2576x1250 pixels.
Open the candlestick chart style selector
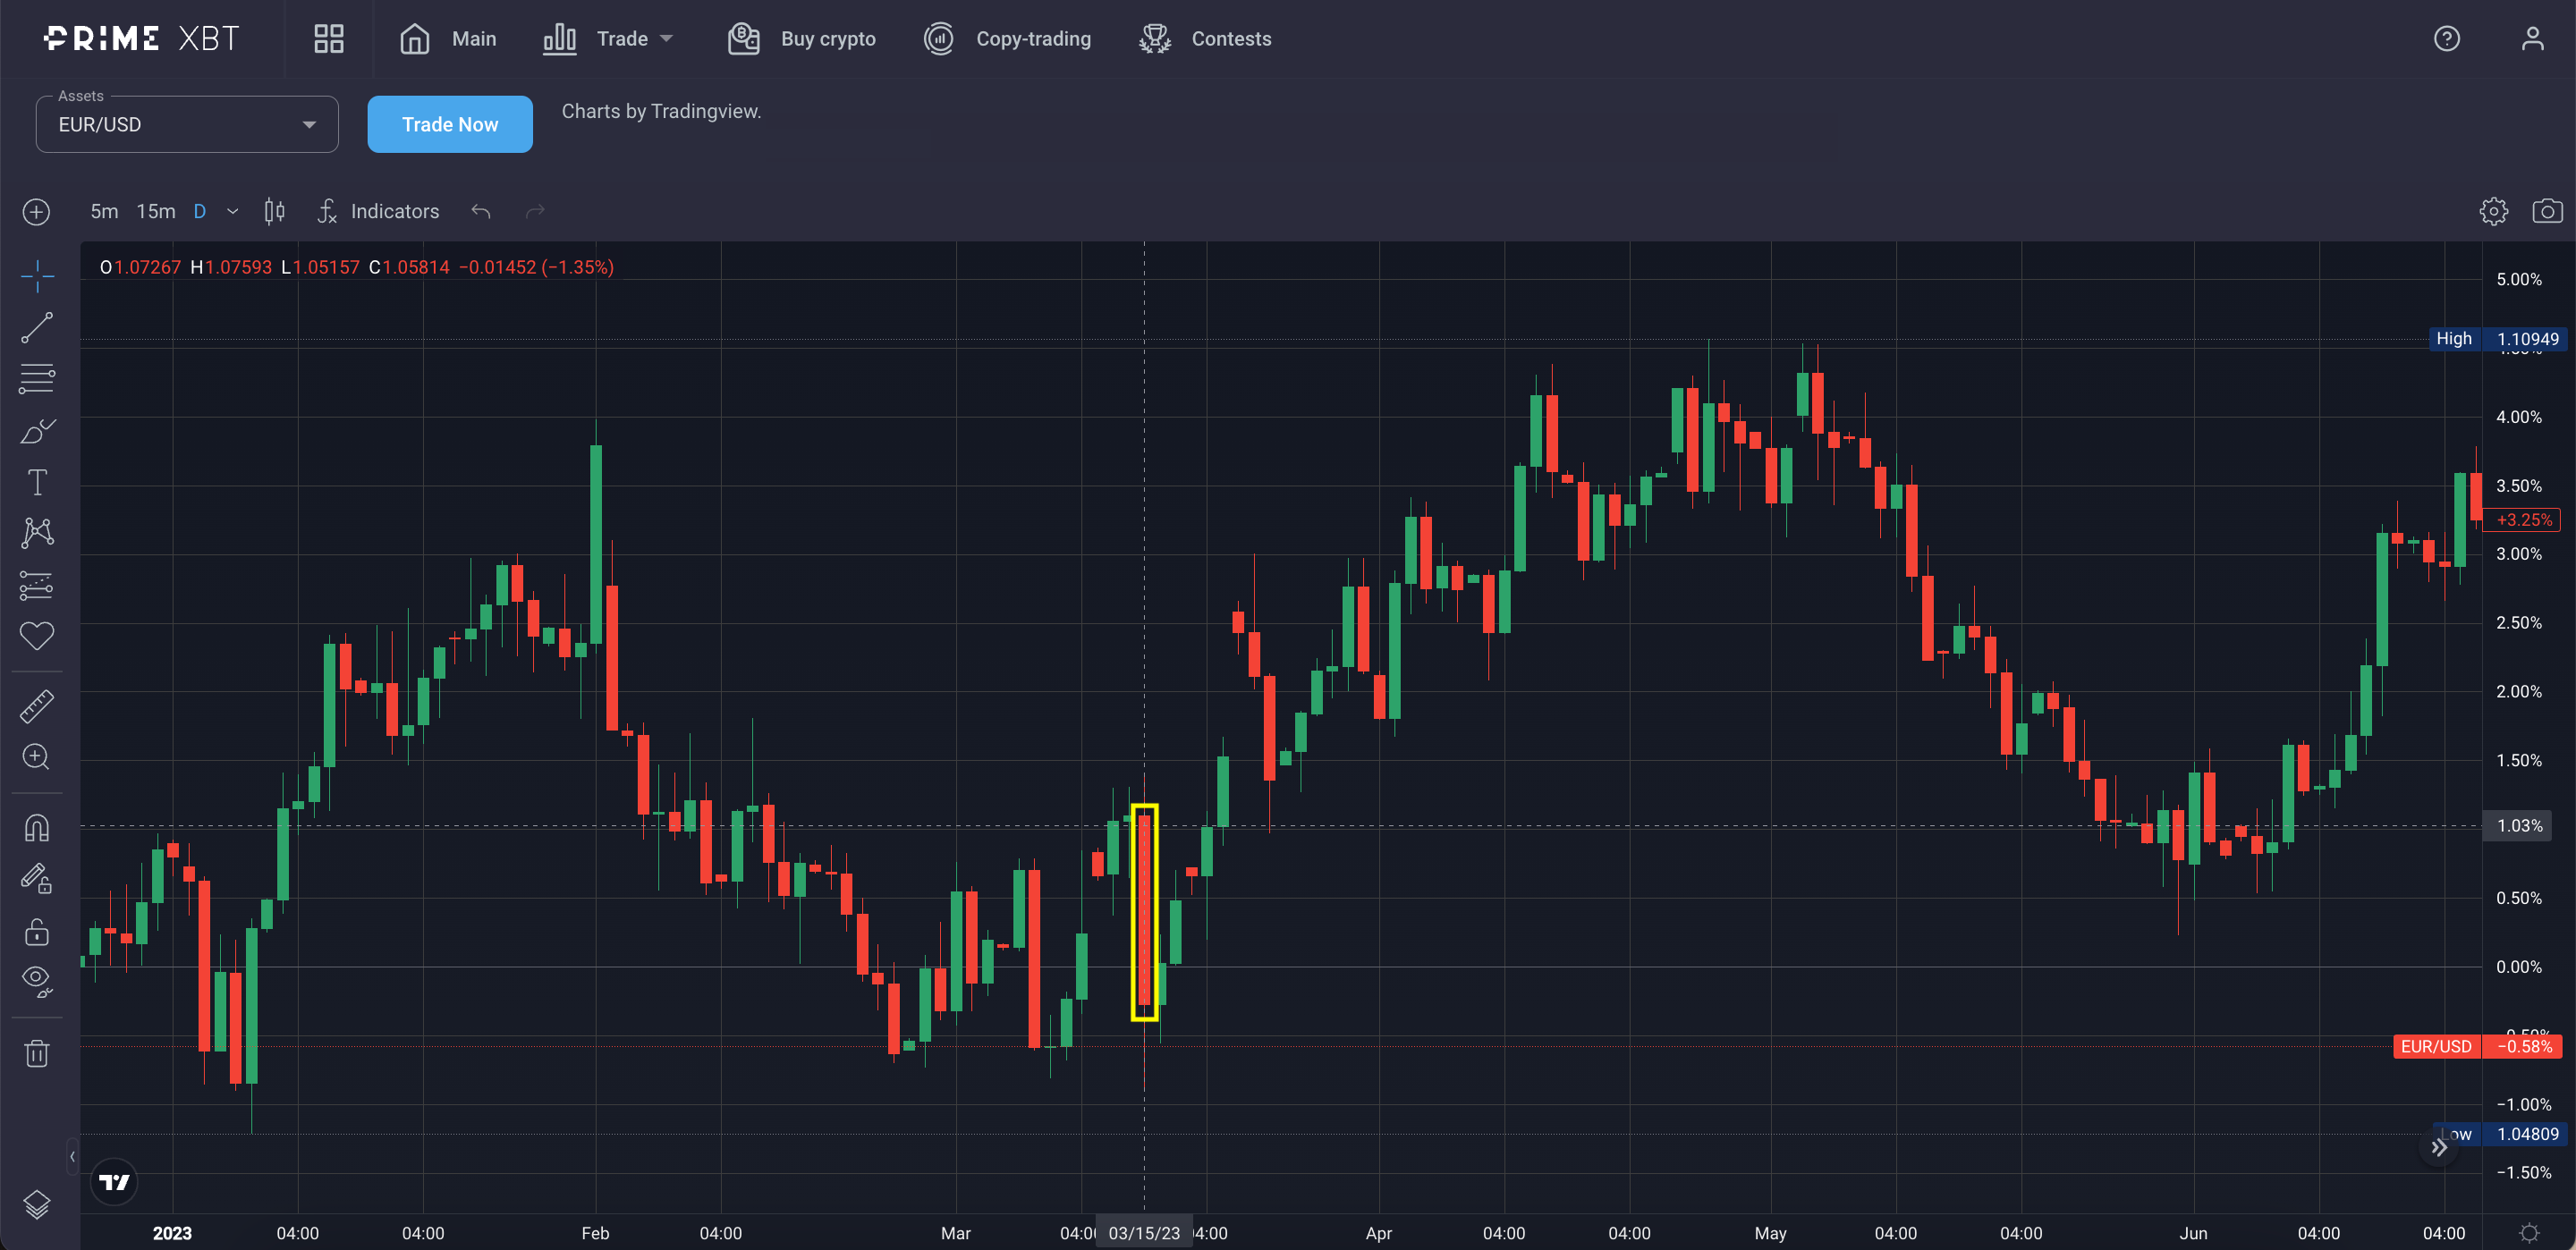tap(275, 211)
